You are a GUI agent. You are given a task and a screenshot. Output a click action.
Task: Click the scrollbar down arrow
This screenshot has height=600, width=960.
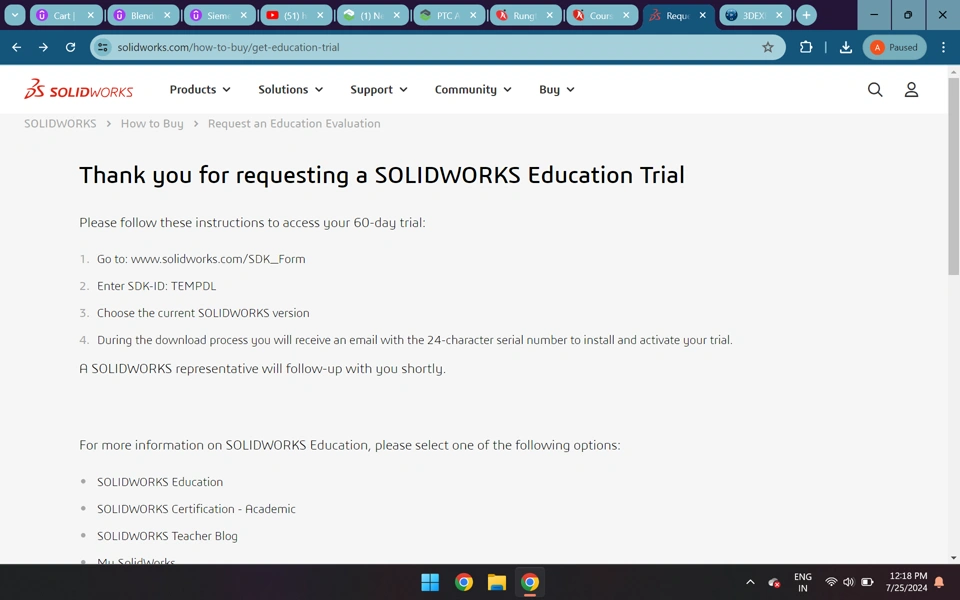tap(953, 558)
